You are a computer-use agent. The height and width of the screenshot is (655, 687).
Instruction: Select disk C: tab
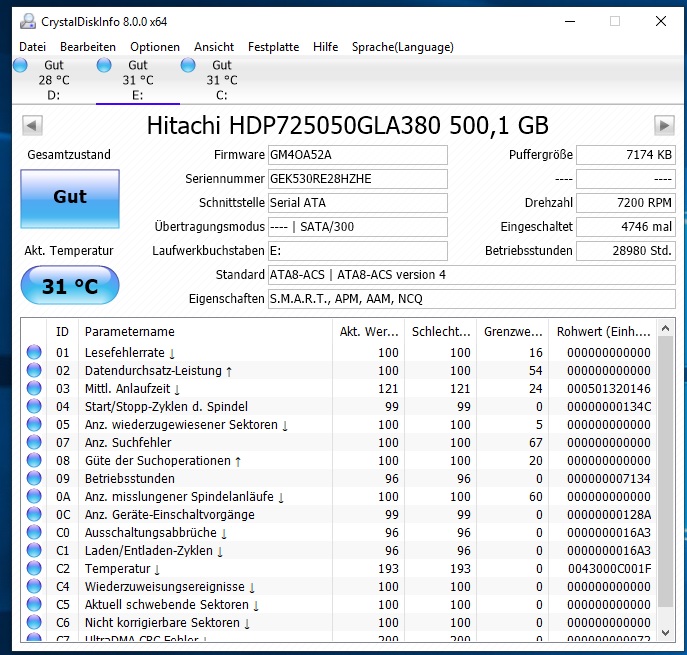click(x=222, y=80)
